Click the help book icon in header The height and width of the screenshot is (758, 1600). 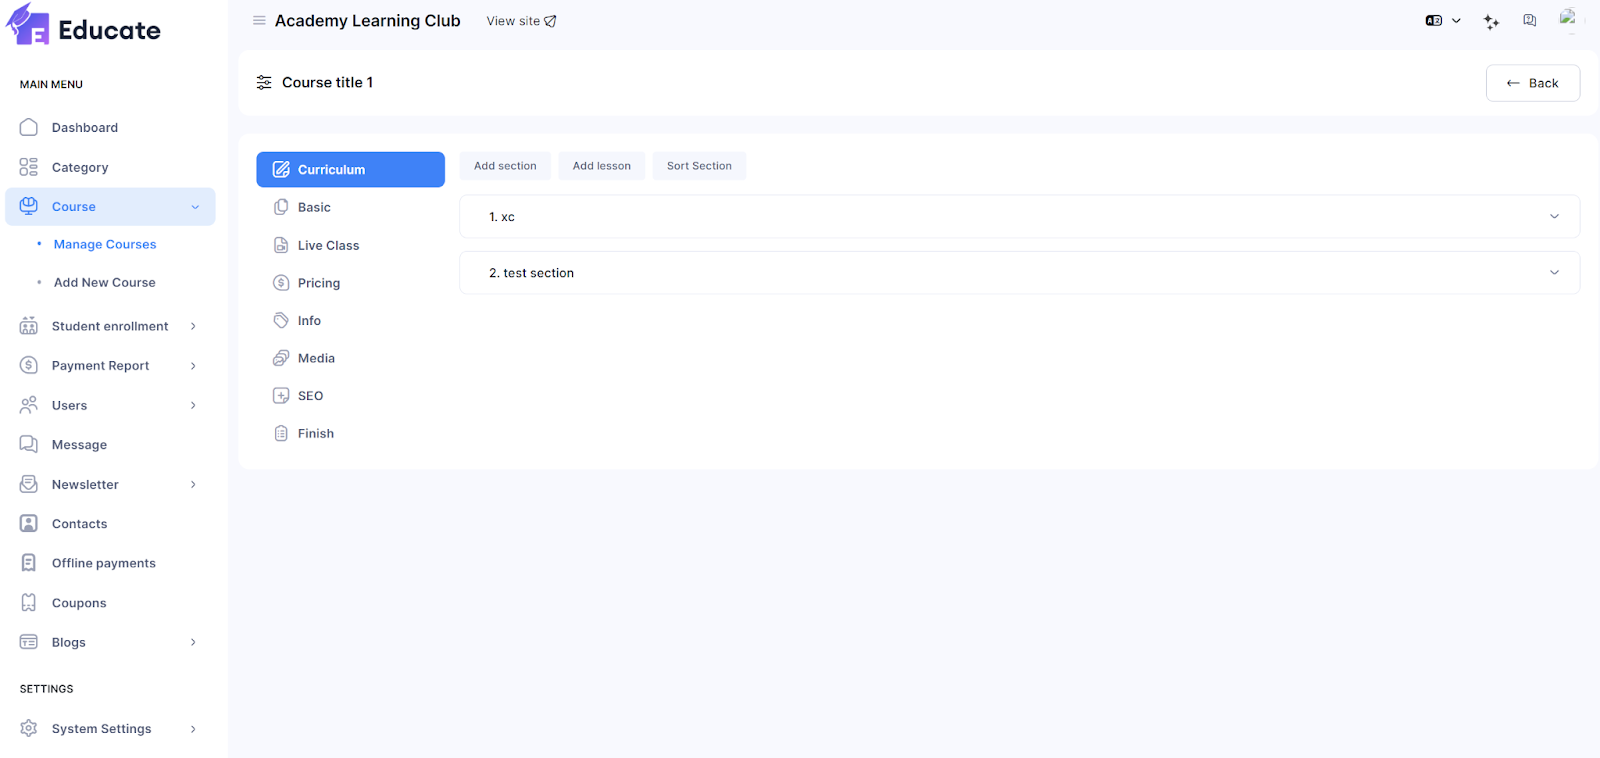pos(1529,21)
